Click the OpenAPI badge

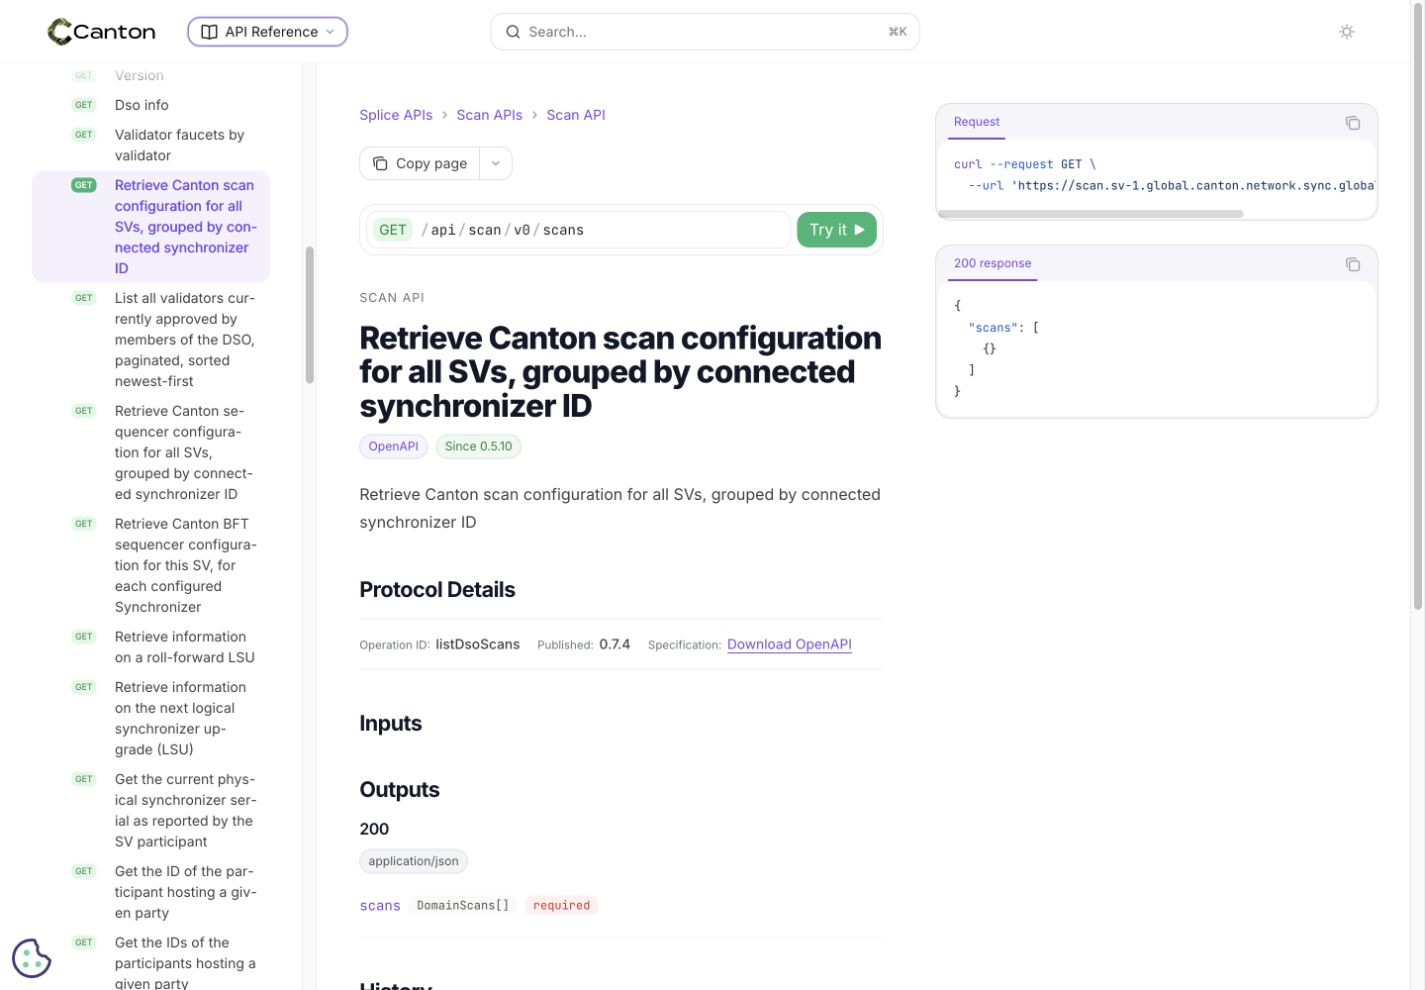pyautogui.click(x=393, y=447)
